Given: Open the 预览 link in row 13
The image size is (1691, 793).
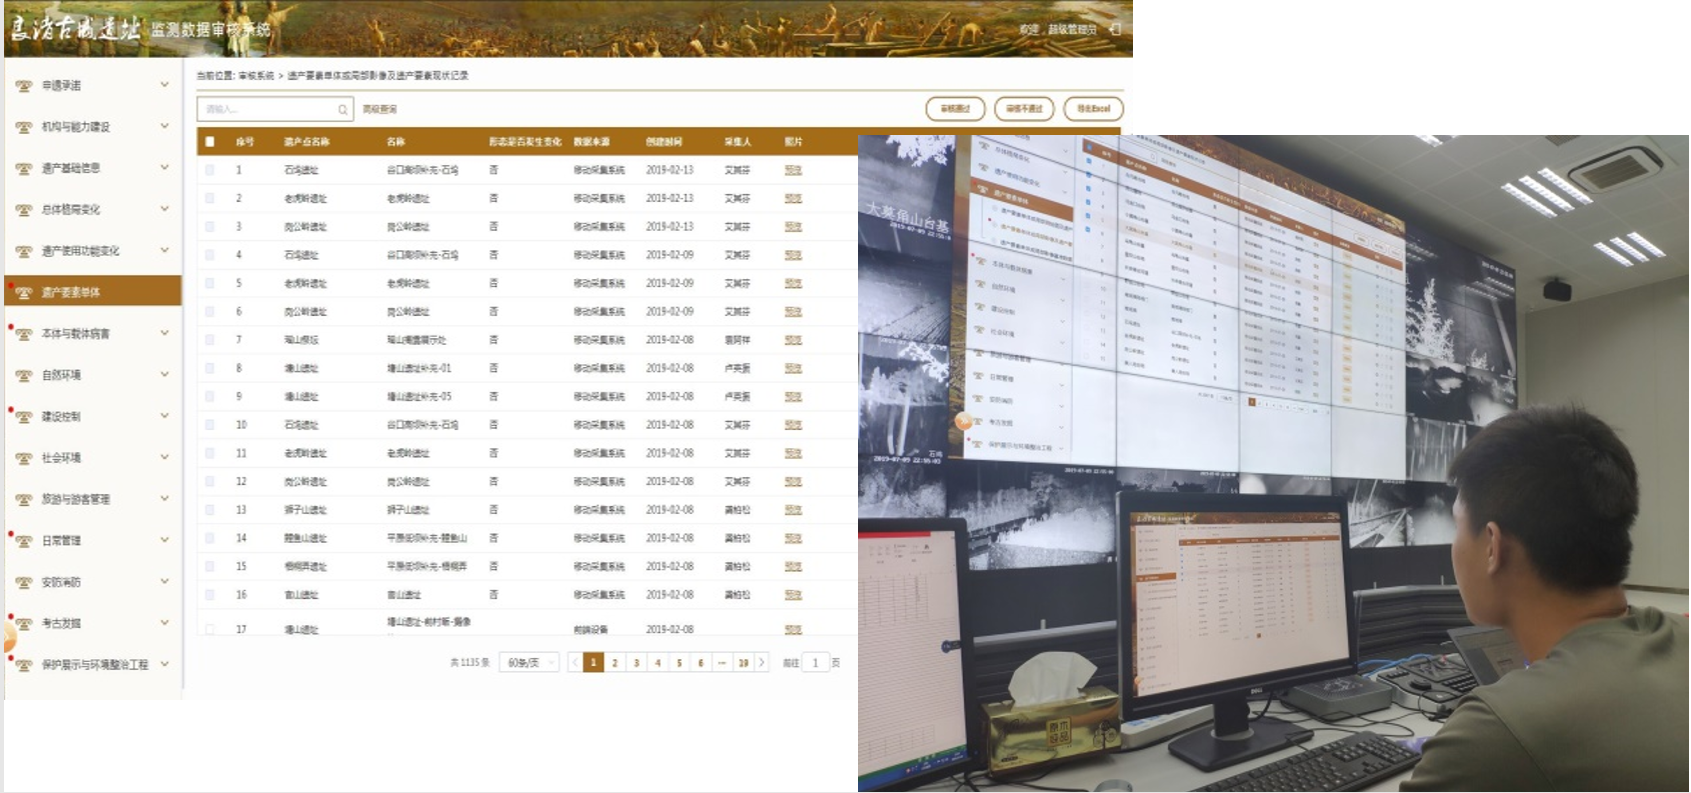Looking at the screenshot, I should pyautogui.click(x=793, y=510).
